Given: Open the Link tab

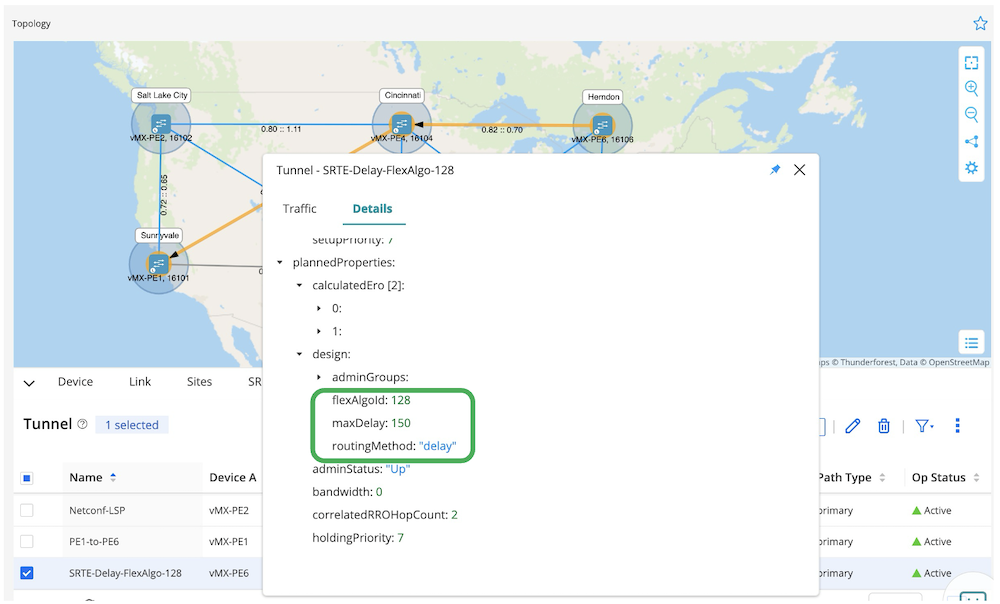Looking at the screenshot, I should [140, 381].
